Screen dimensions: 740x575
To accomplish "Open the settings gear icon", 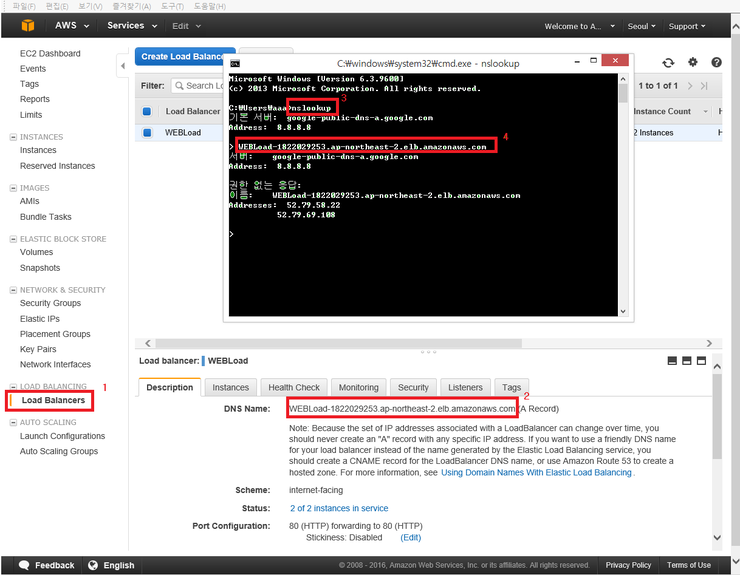I will tap(692, 62).
